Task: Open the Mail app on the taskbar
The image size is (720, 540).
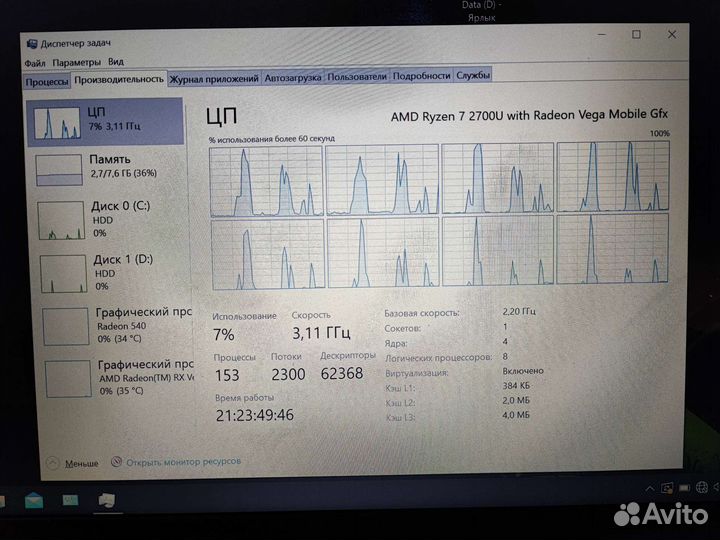Action: click(x=34, y=500)
